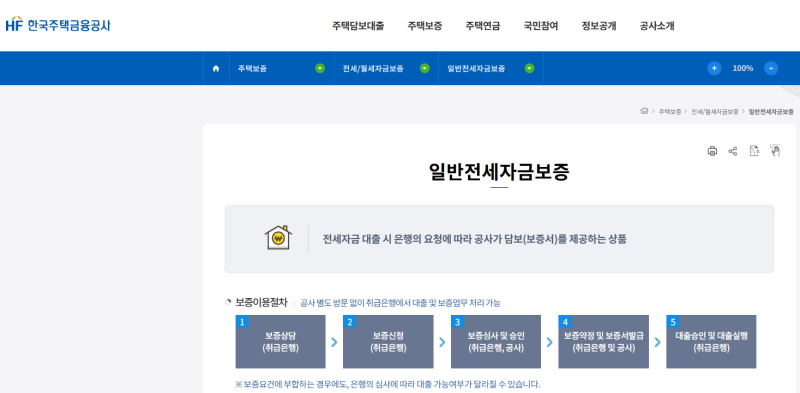Viewport: 800px width, 393px height.
Task: Open the 국민참여 menu
Action: coord(541,26)
